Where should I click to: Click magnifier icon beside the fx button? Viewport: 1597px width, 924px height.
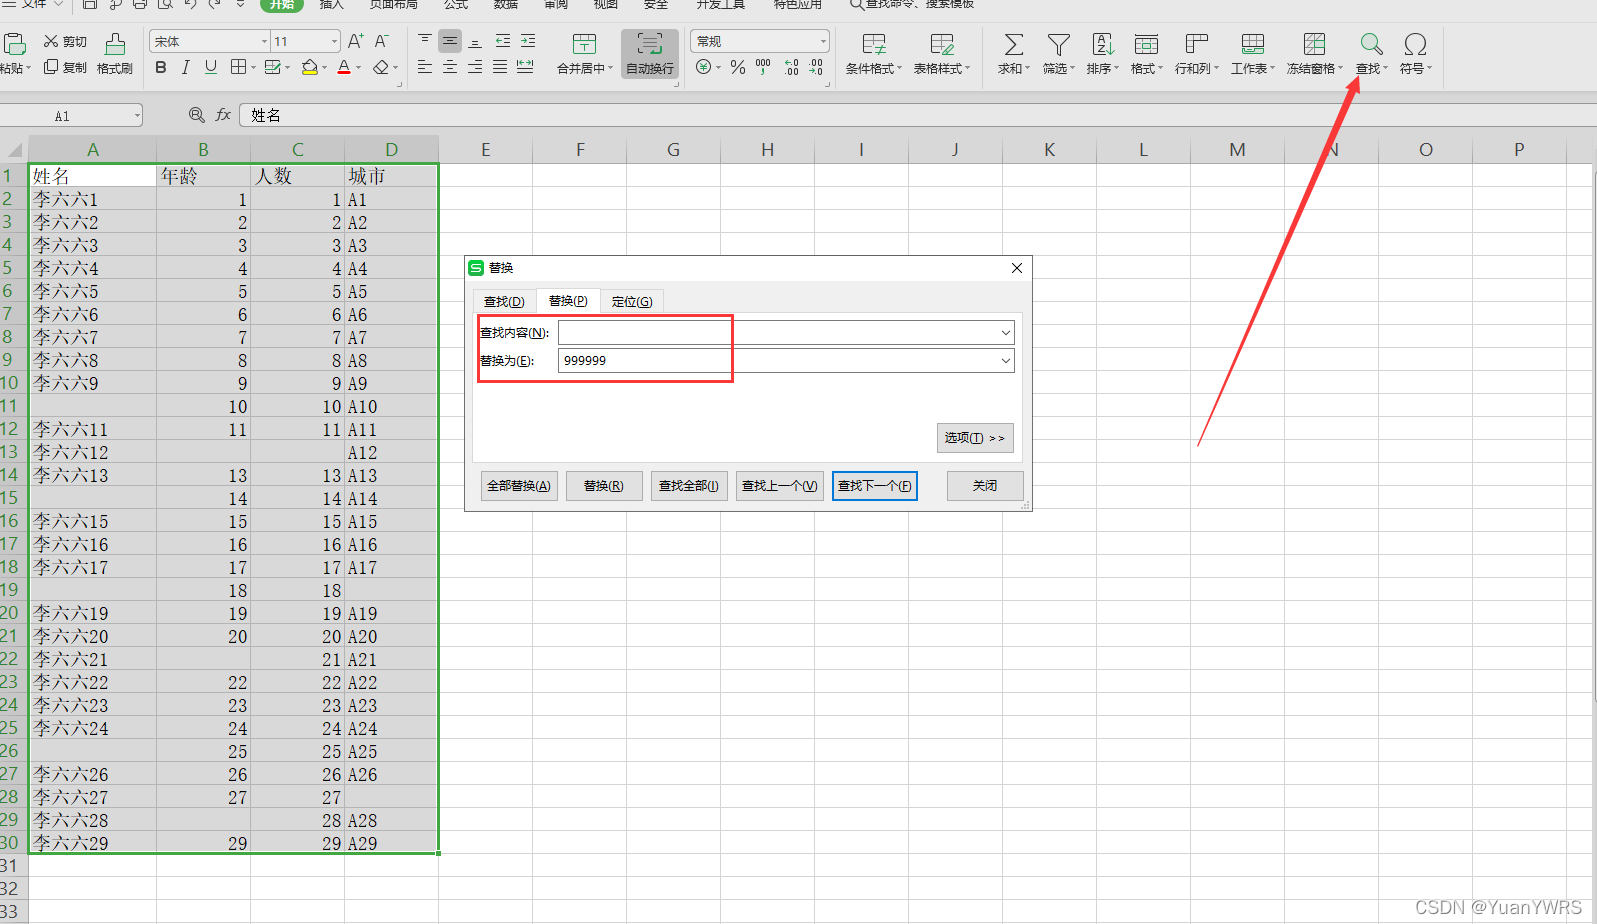click(x=197, y=115)
